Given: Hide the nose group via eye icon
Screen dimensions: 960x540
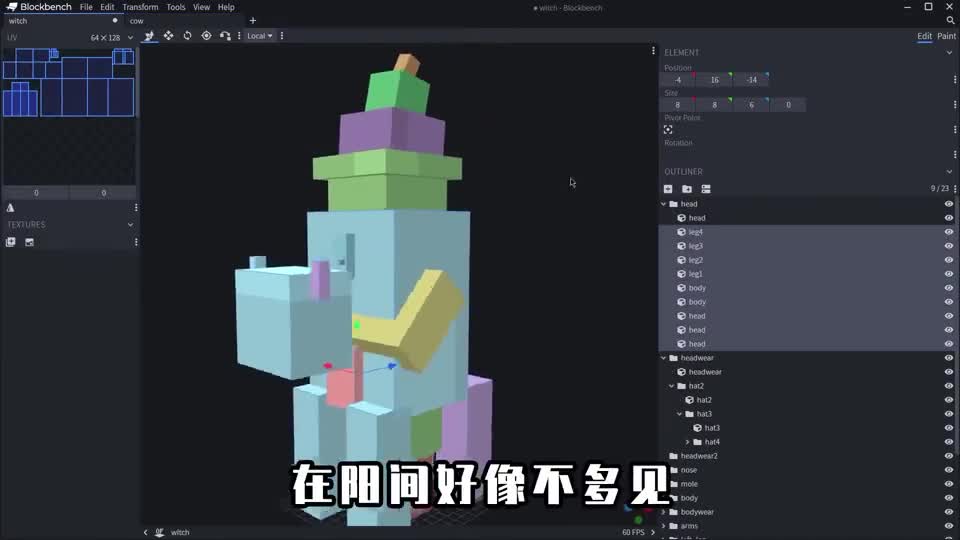Looking at the screenshot, I should (x=948, y=470).
